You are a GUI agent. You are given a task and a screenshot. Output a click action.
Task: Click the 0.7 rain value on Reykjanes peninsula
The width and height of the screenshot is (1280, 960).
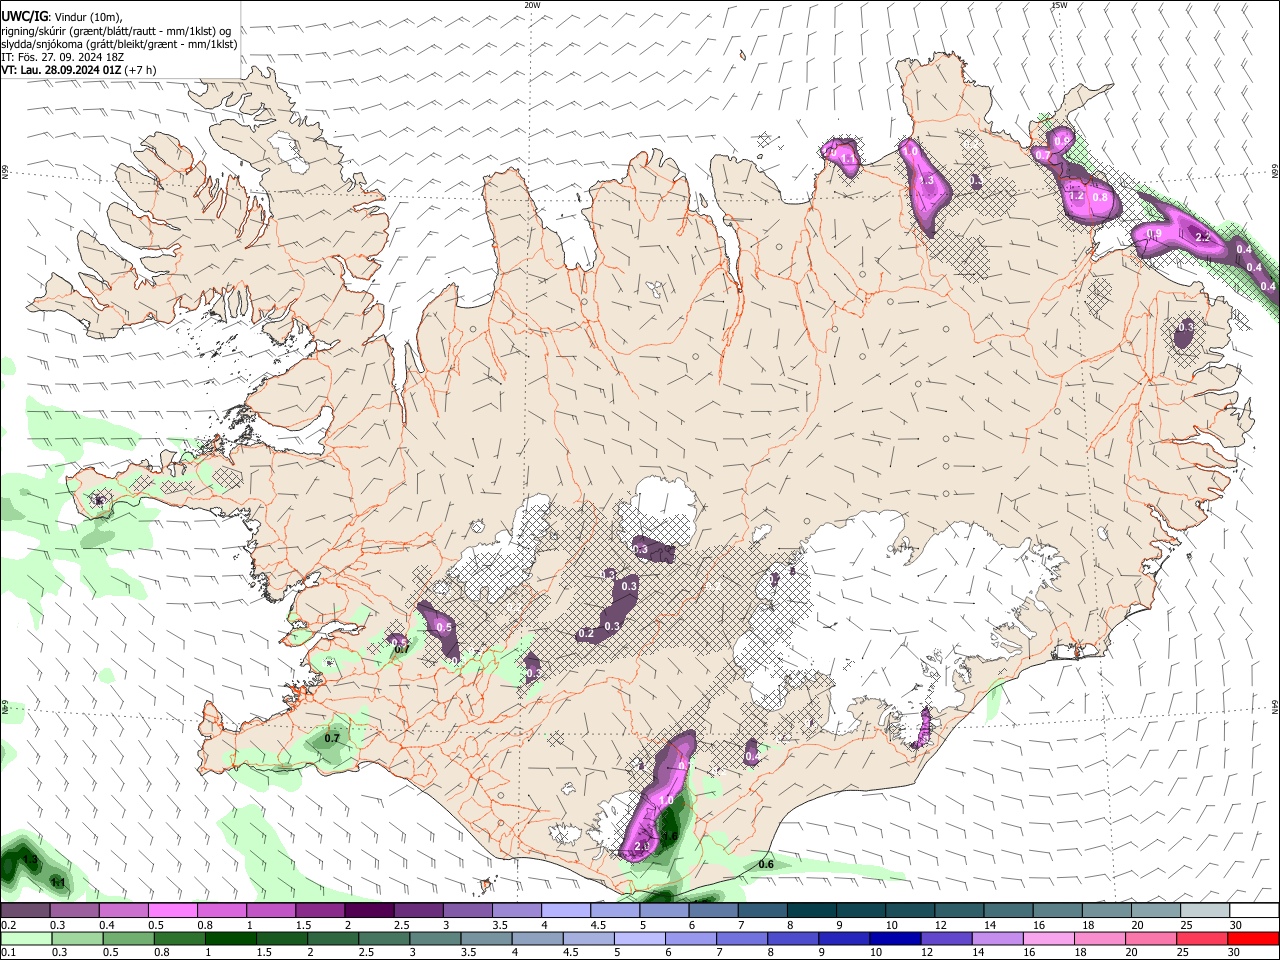pos(333,738)
